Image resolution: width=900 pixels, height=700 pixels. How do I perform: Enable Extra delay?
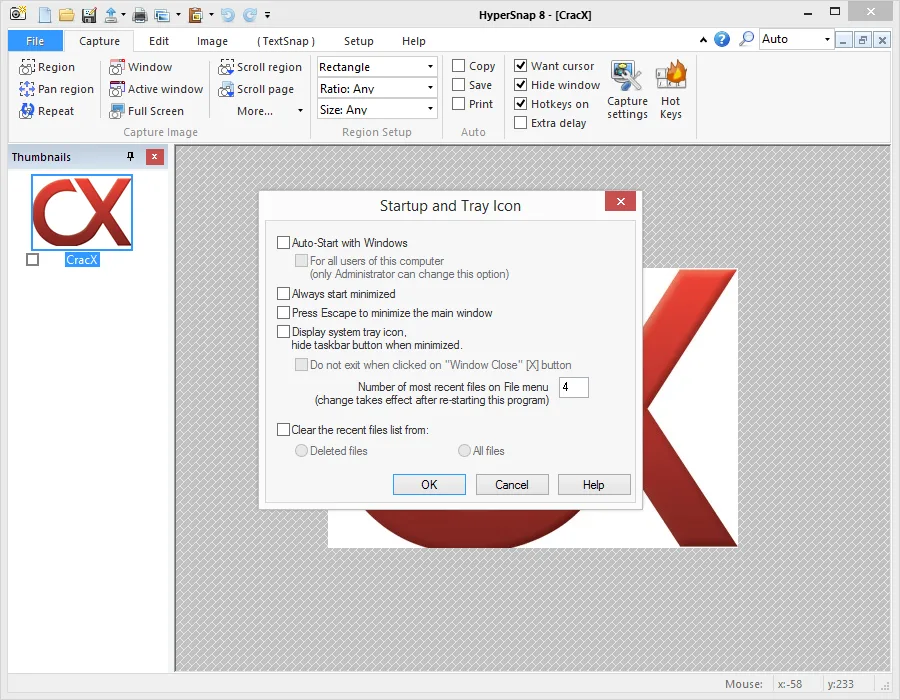pos(520,123)
